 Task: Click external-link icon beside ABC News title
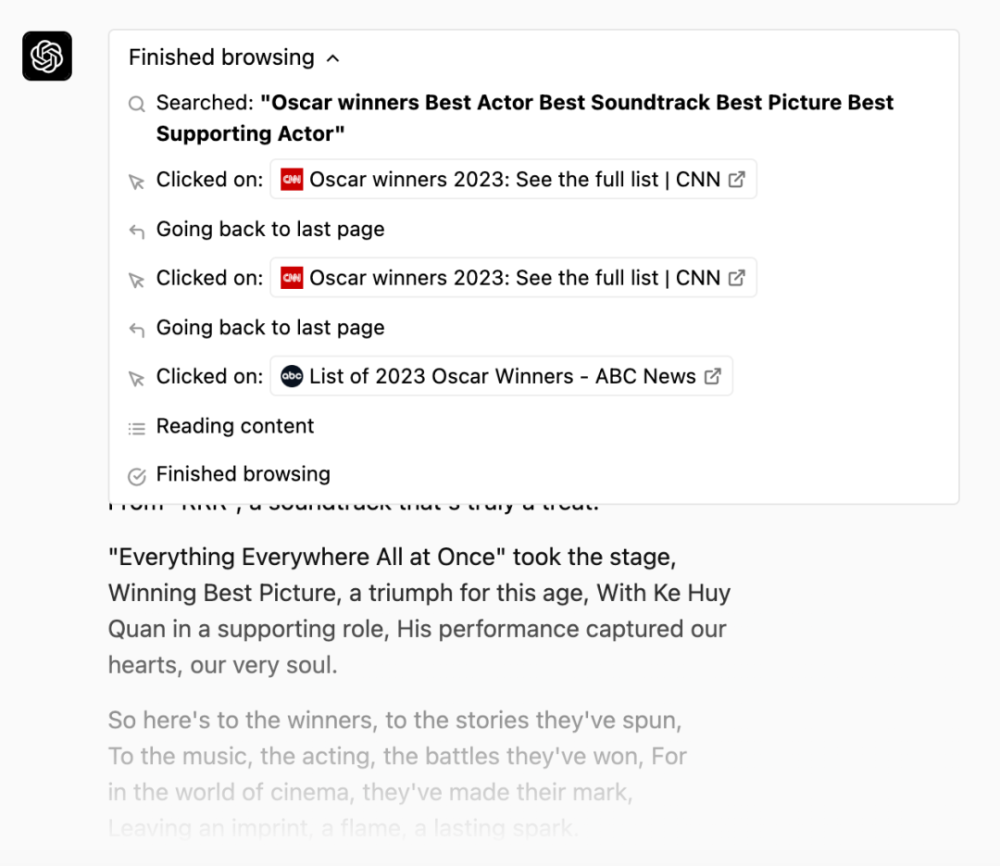[713, 377]
